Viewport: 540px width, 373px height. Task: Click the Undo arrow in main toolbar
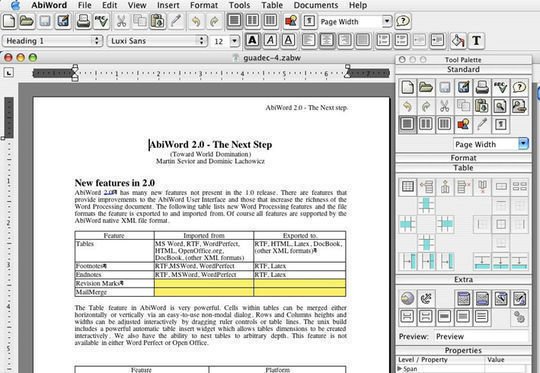click(x=196, y=21)
